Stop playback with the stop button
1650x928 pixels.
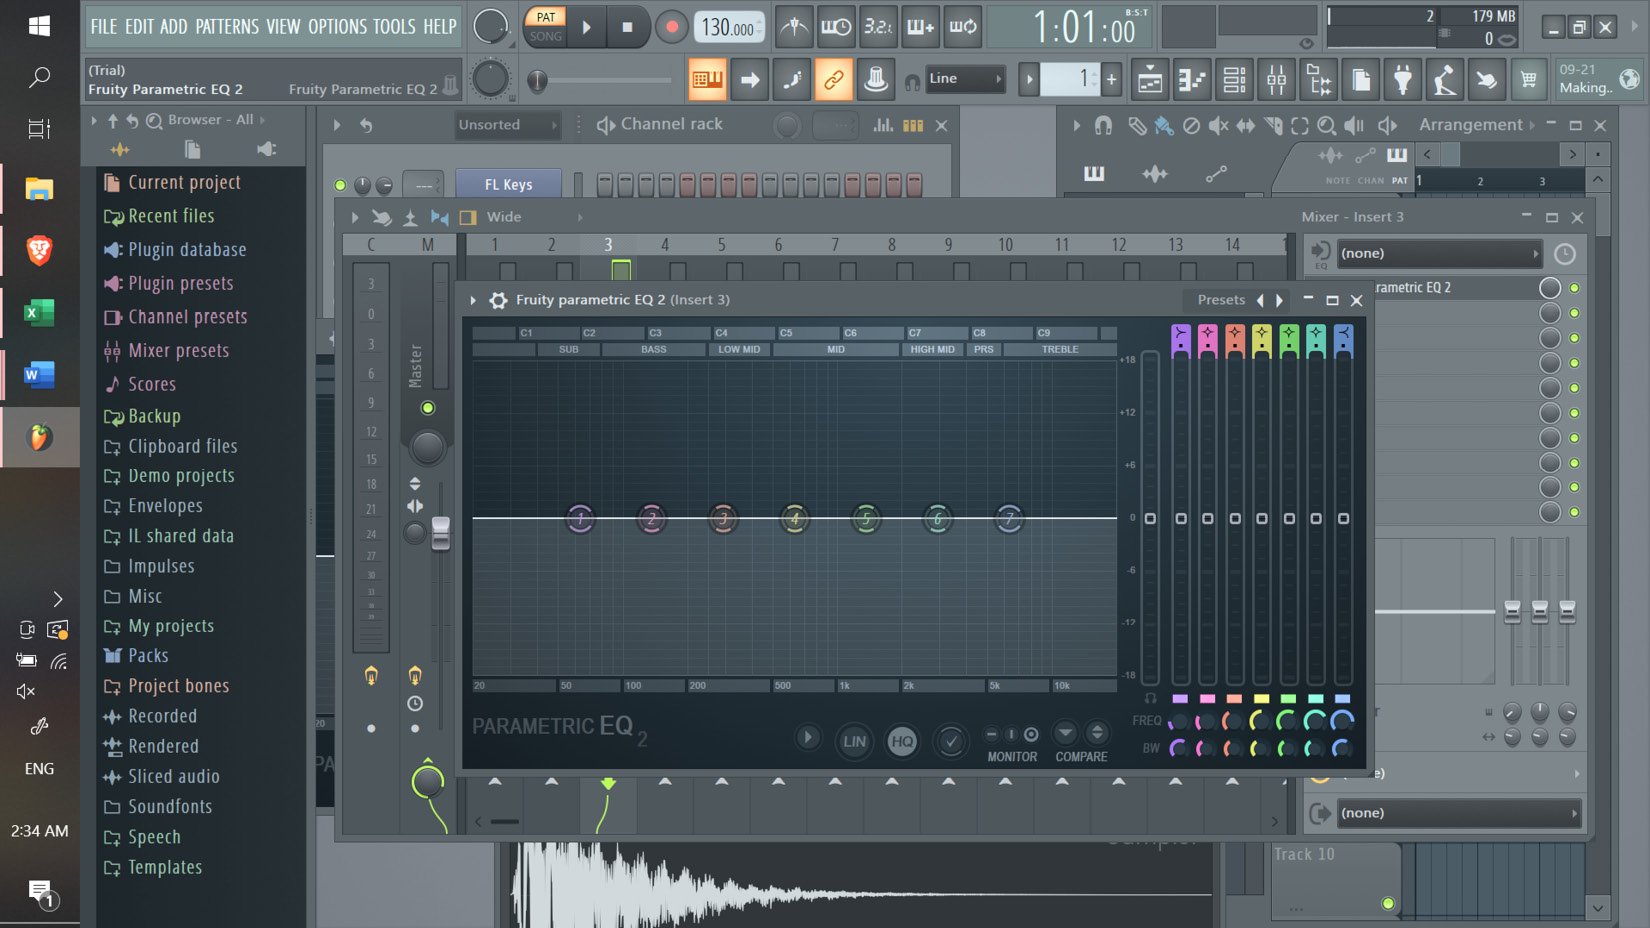pos(627,27)
